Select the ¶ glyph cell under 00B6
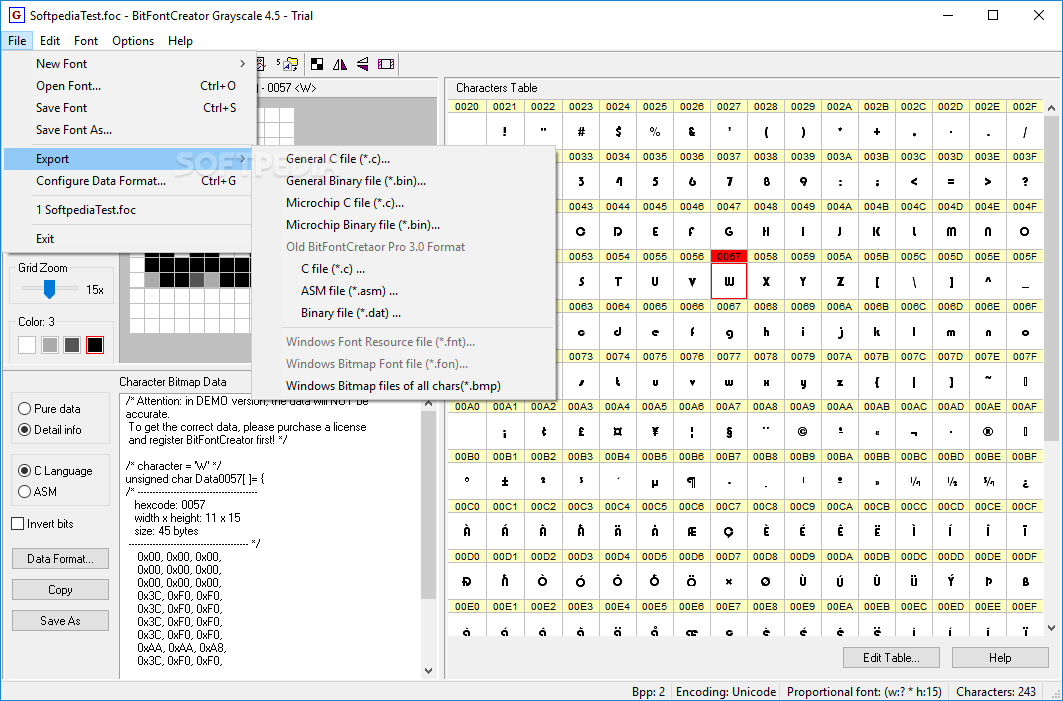The image size is (1063, 701). pyautogui.click(x=691, y=481)
